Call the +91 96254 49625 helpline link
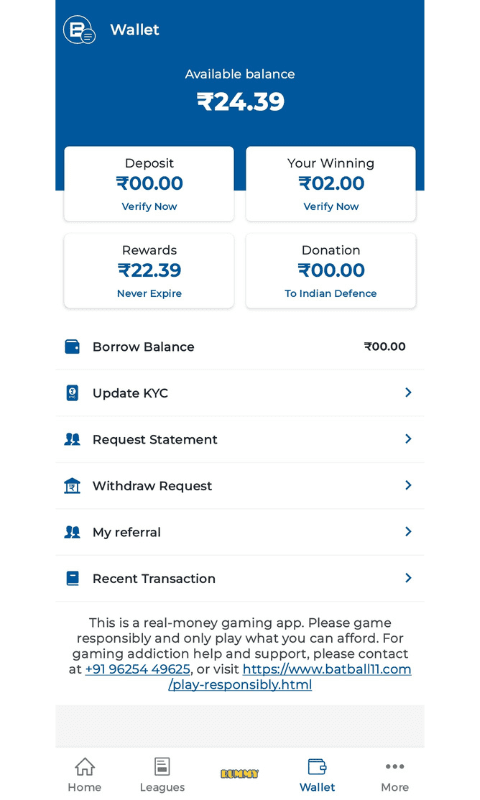Screen dimensions: 480x800 point(138,669)
